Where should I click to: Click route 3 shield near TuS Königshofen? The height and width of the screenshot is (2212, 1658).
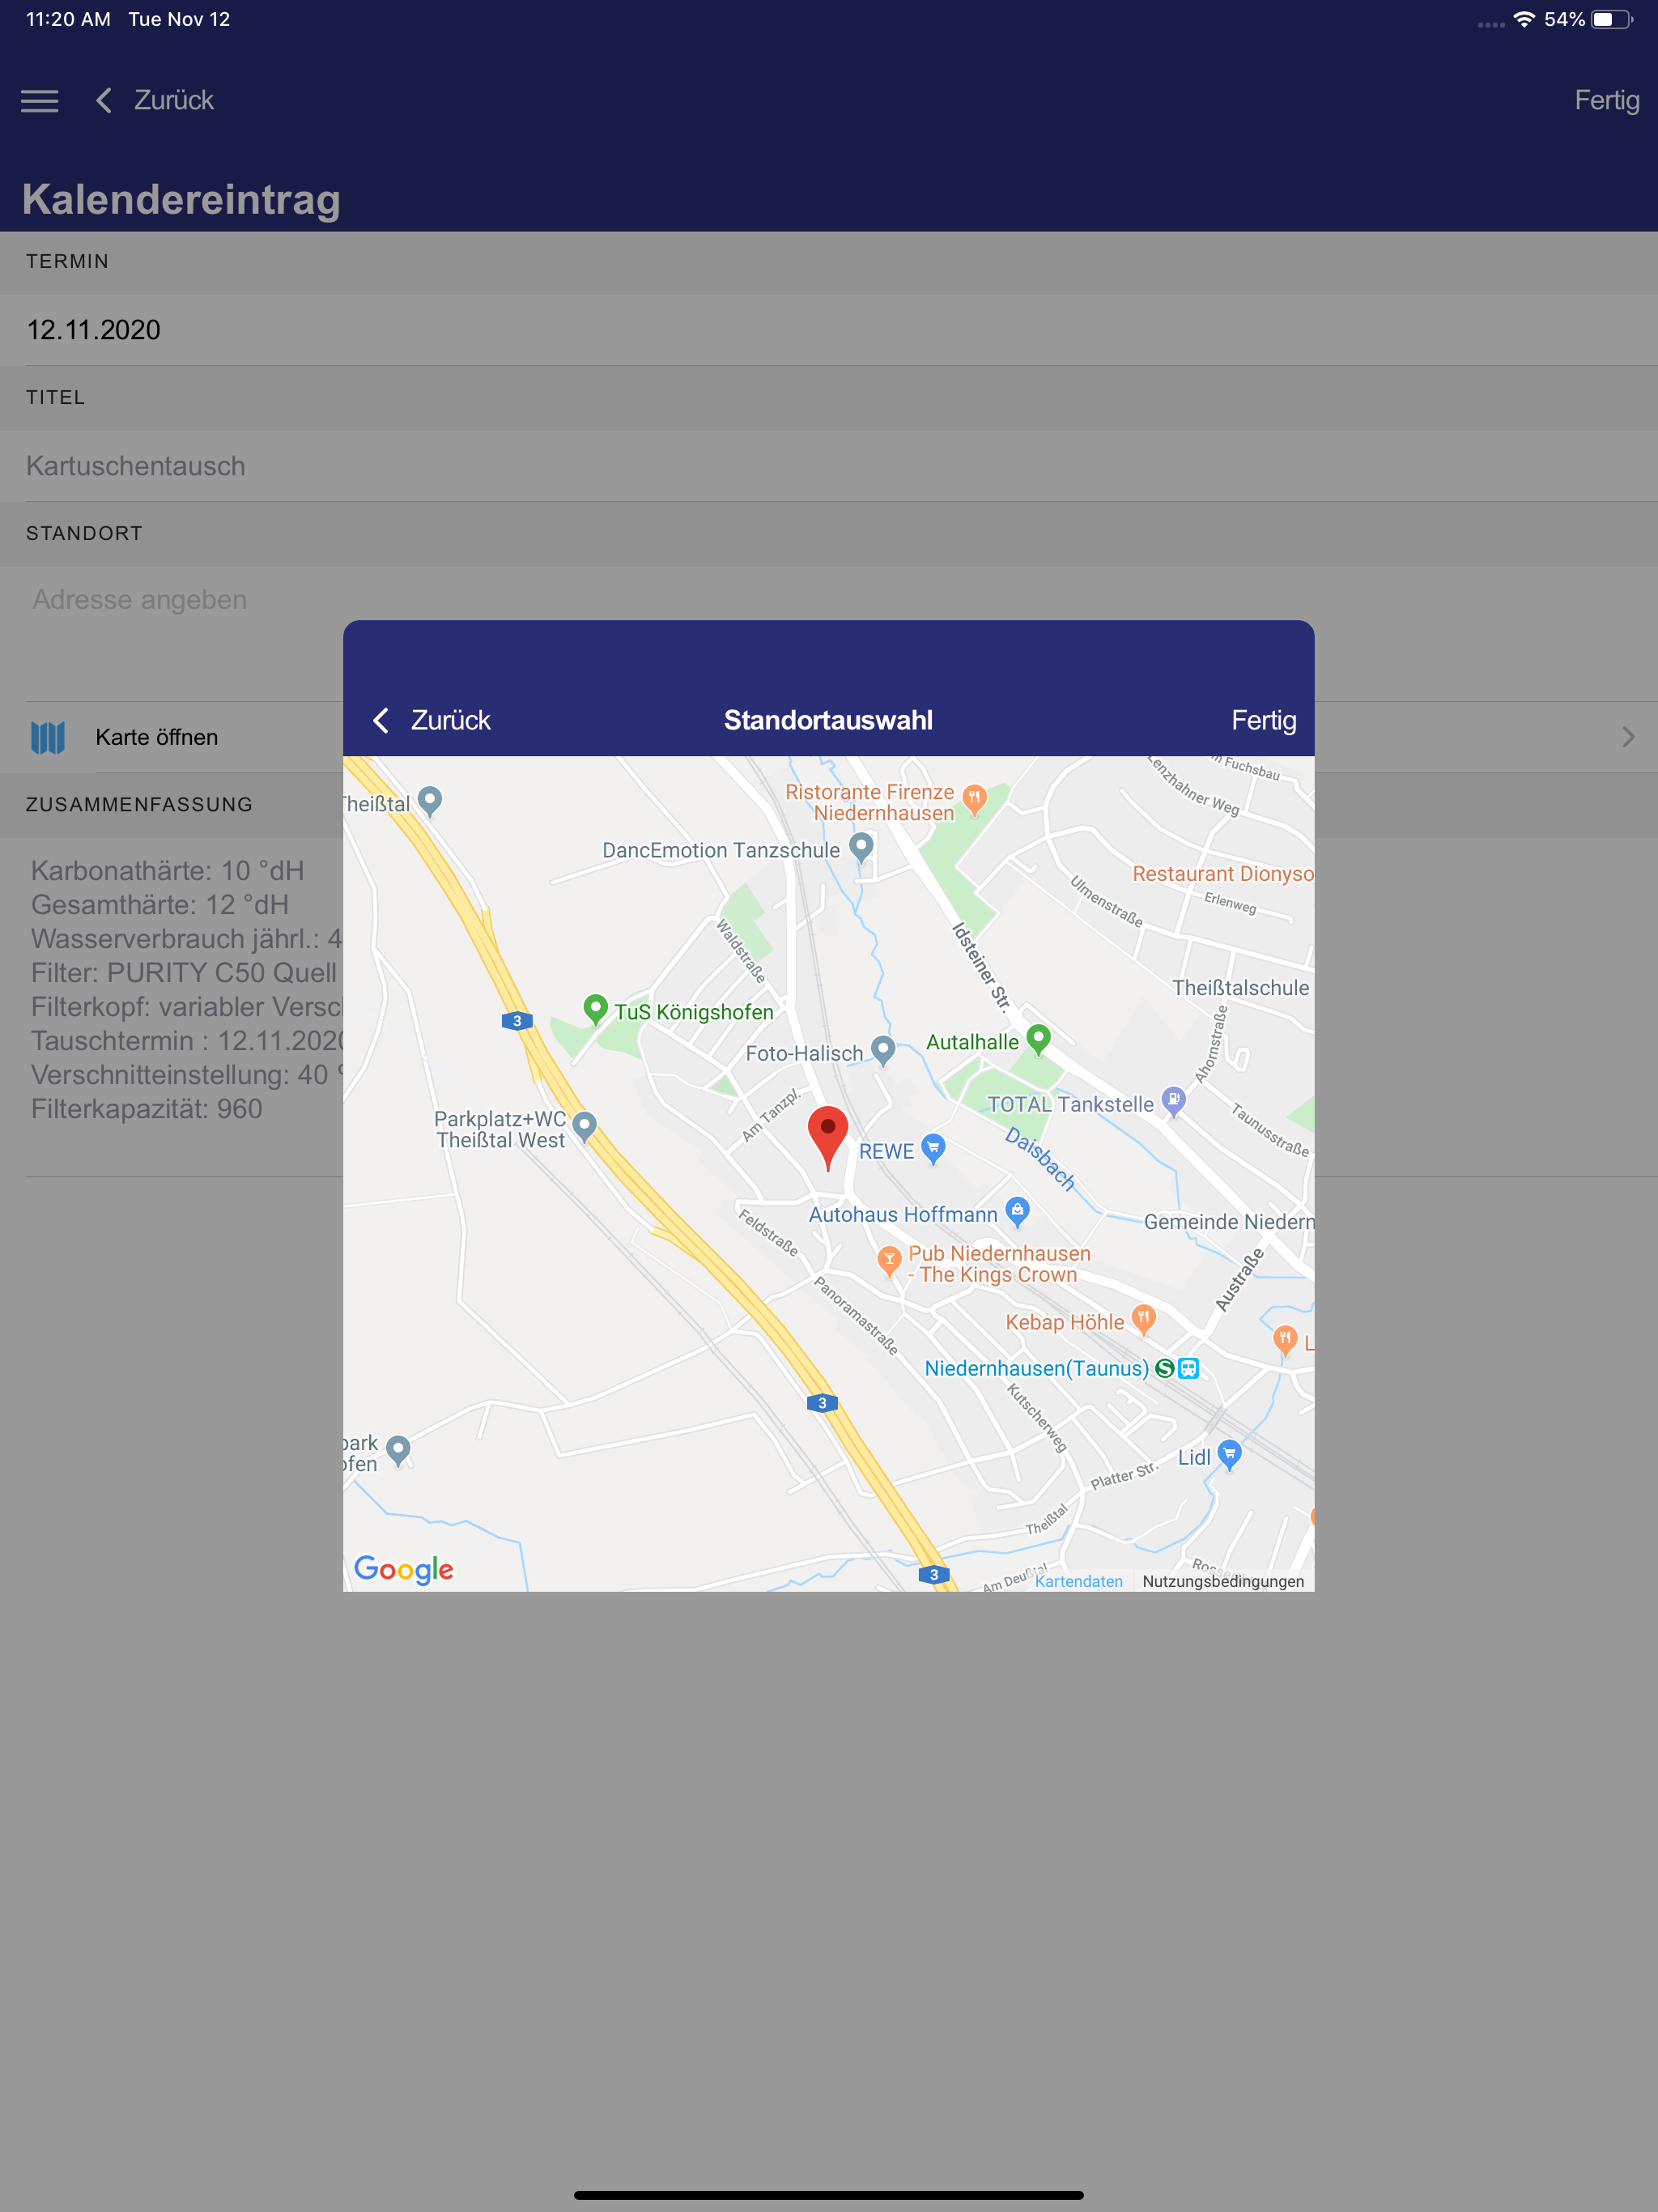tap(517, 1021)
